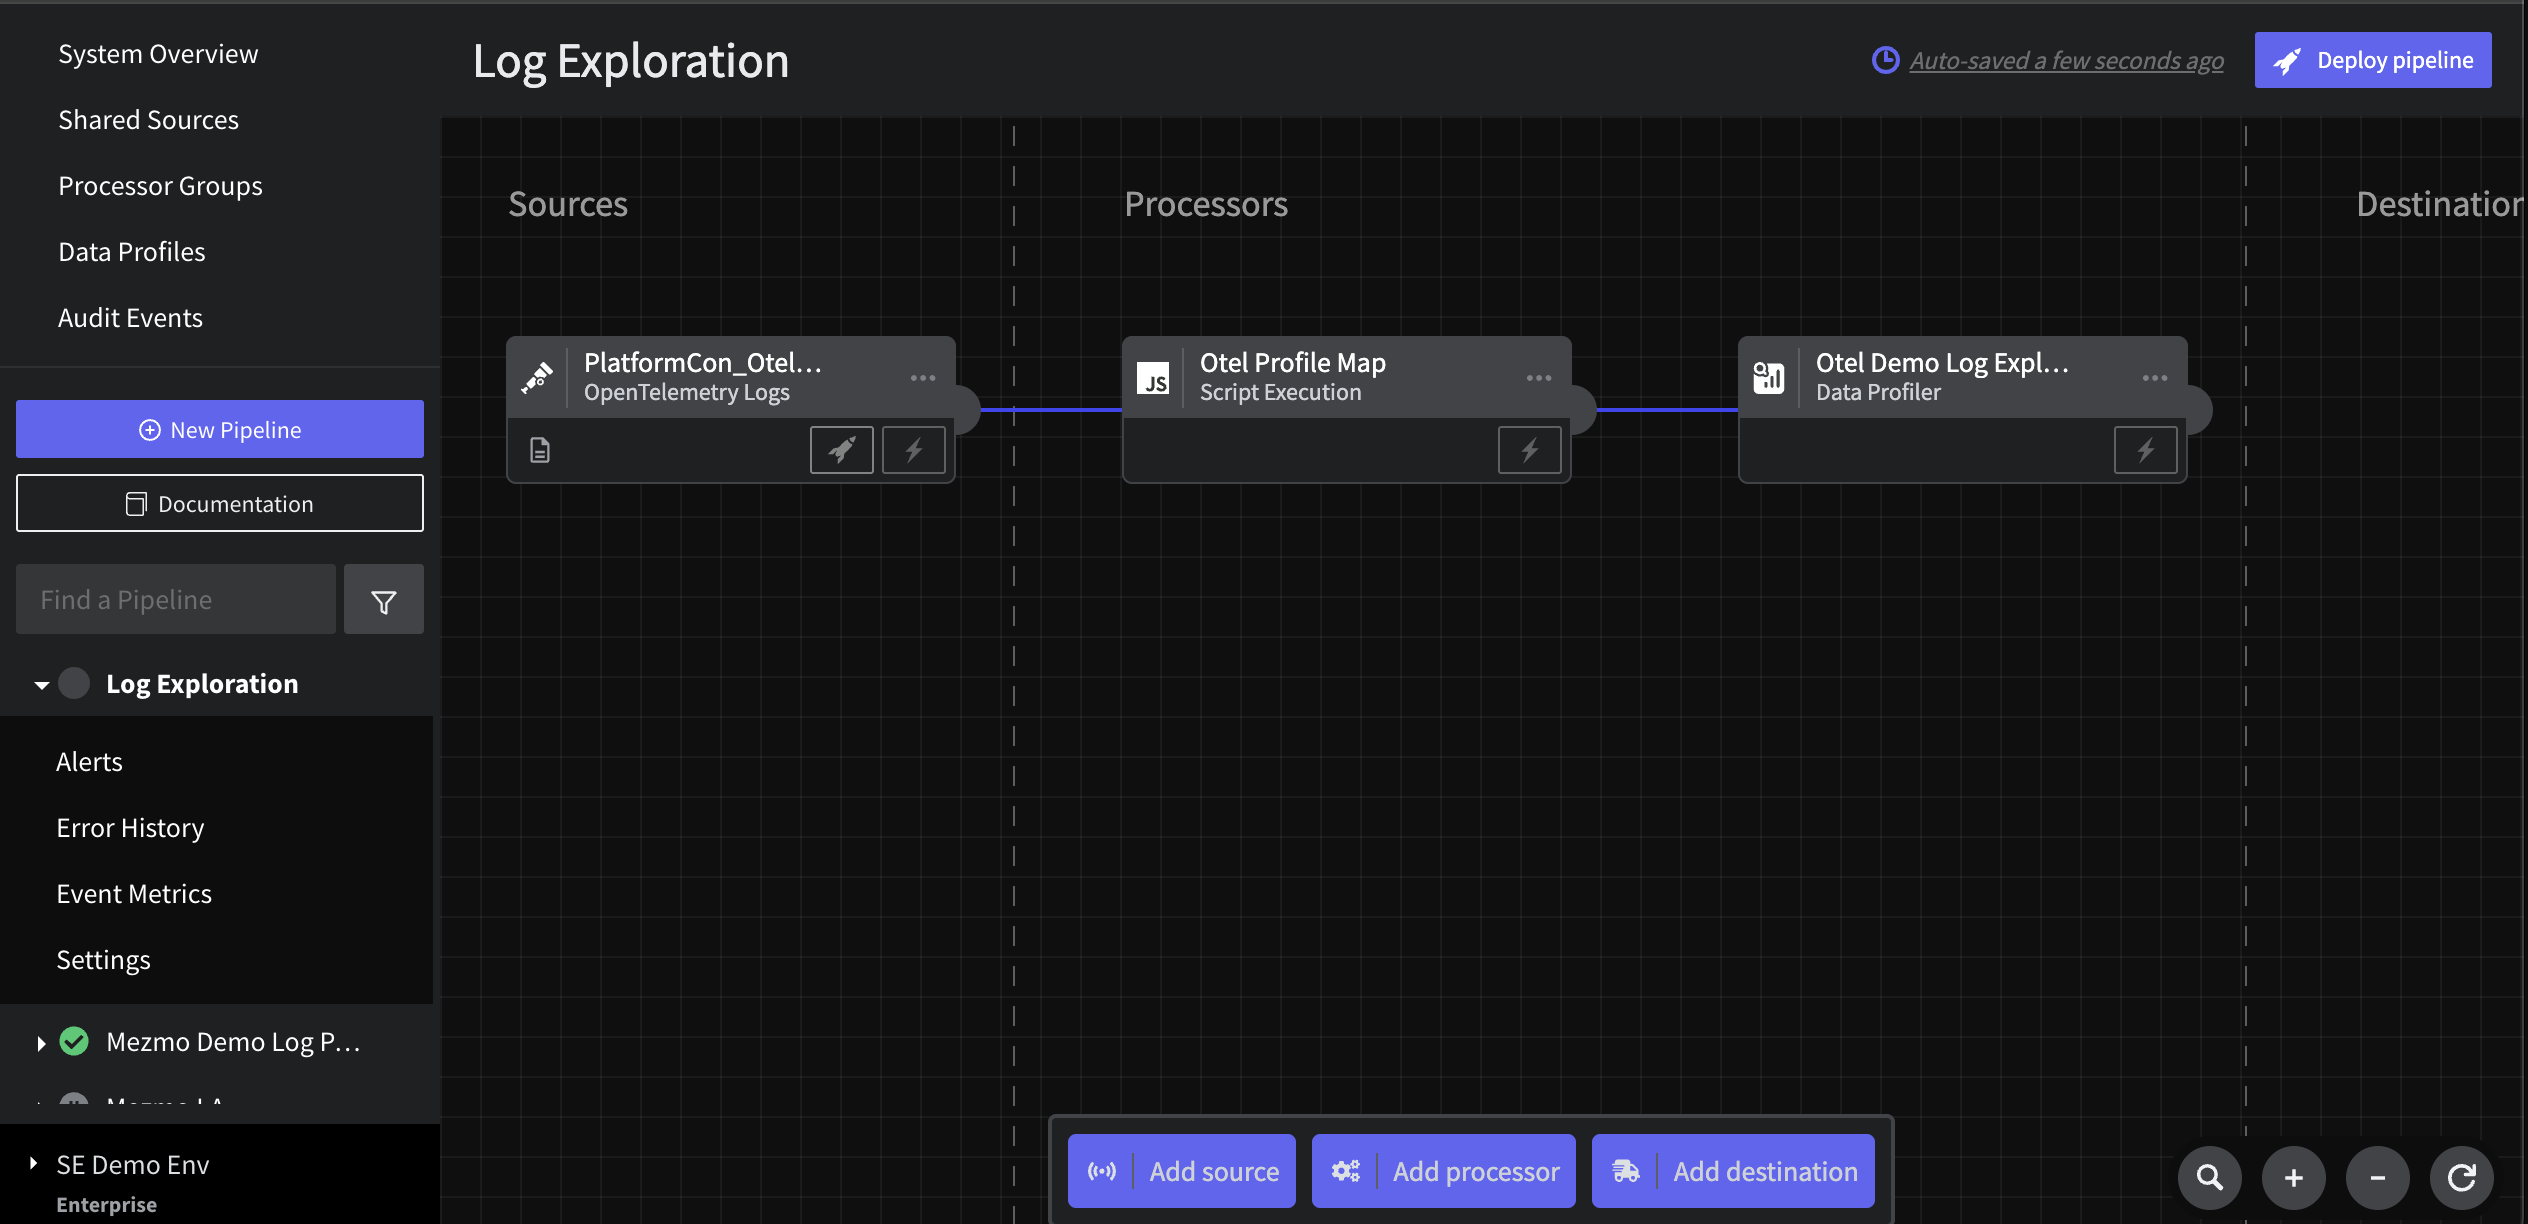Open the Auto-saved a few seconds ago link
Viewport: 2528px width, 1224px height.
click(2066, 61)
